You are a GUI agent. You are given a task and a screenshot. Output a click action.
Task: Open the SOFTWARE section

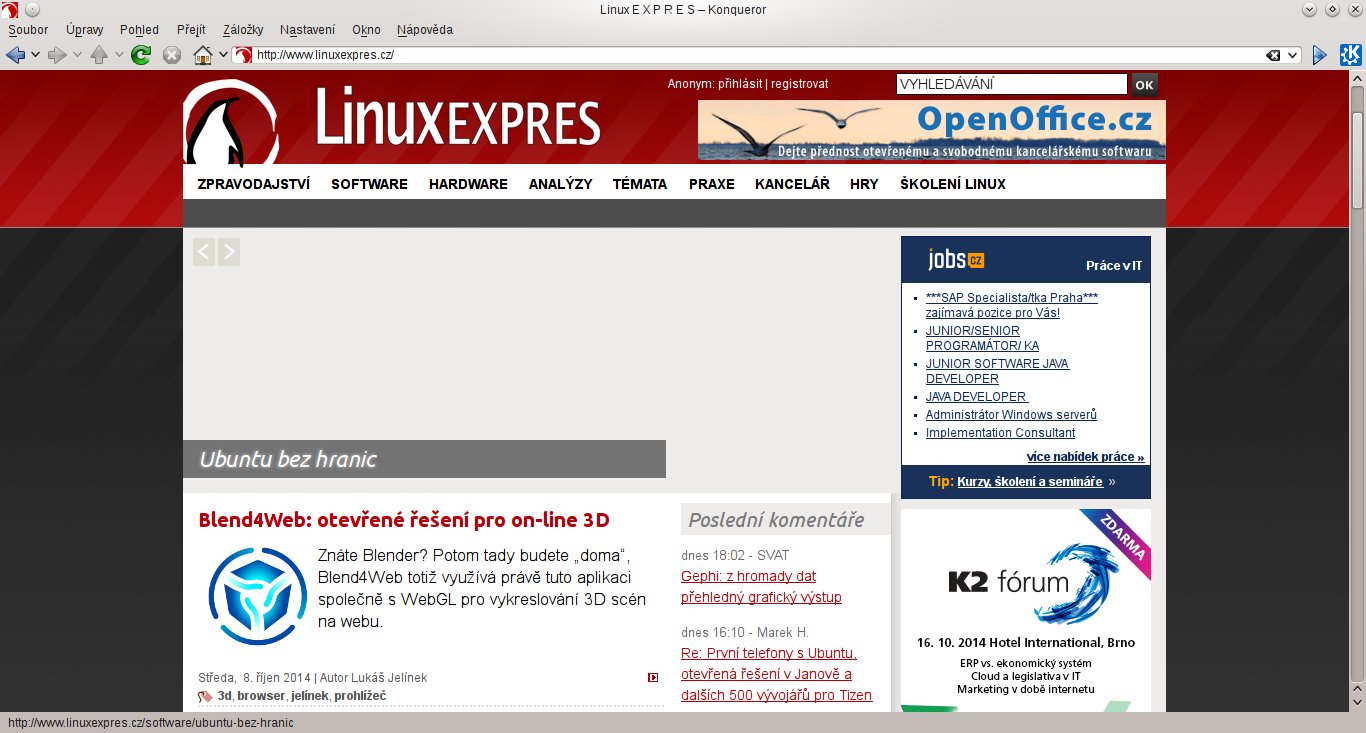coord(369,184)
